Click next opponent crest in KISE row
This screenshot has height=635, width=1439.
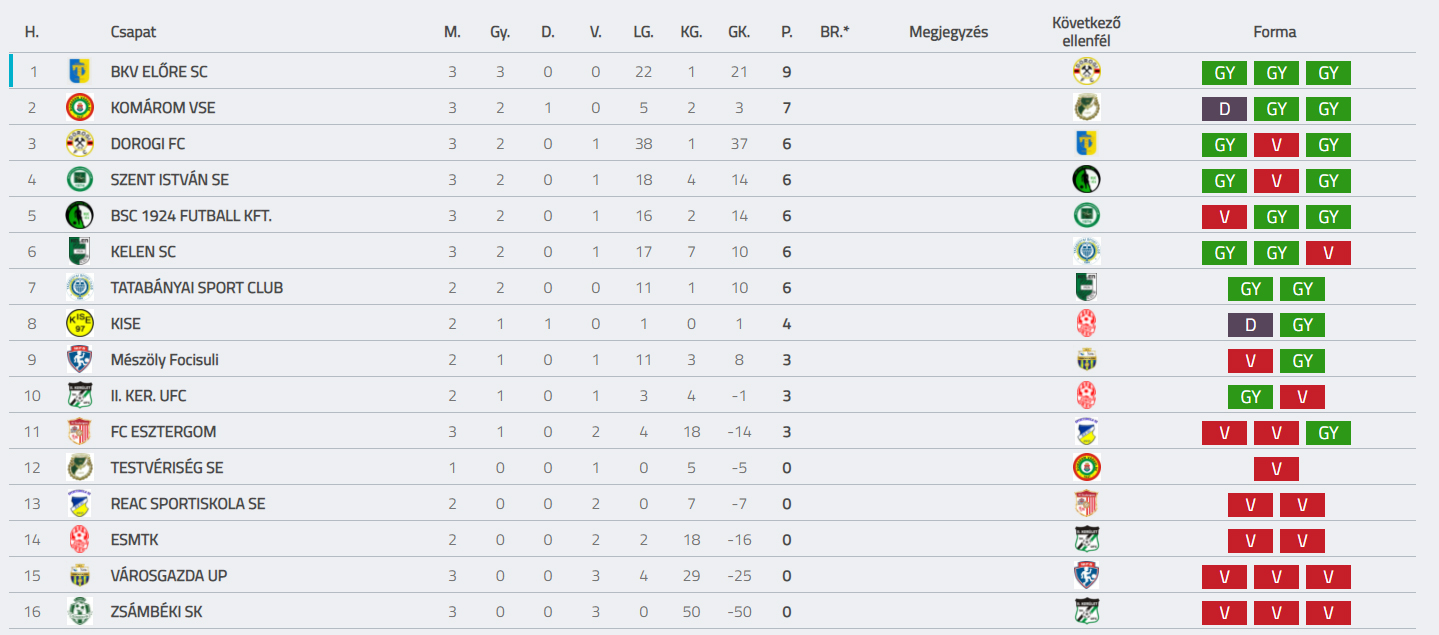(x=1087, y=324)
